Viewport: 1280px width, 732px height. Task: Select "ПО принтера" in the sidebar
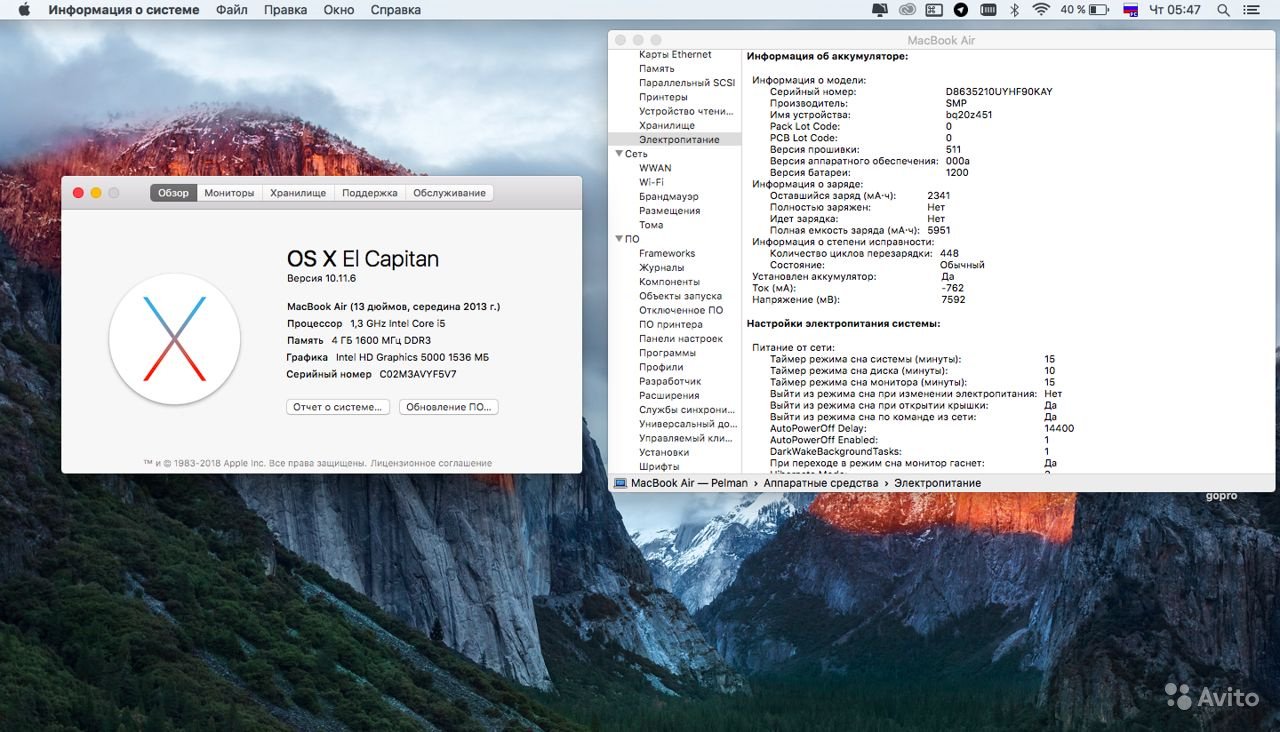671,324
